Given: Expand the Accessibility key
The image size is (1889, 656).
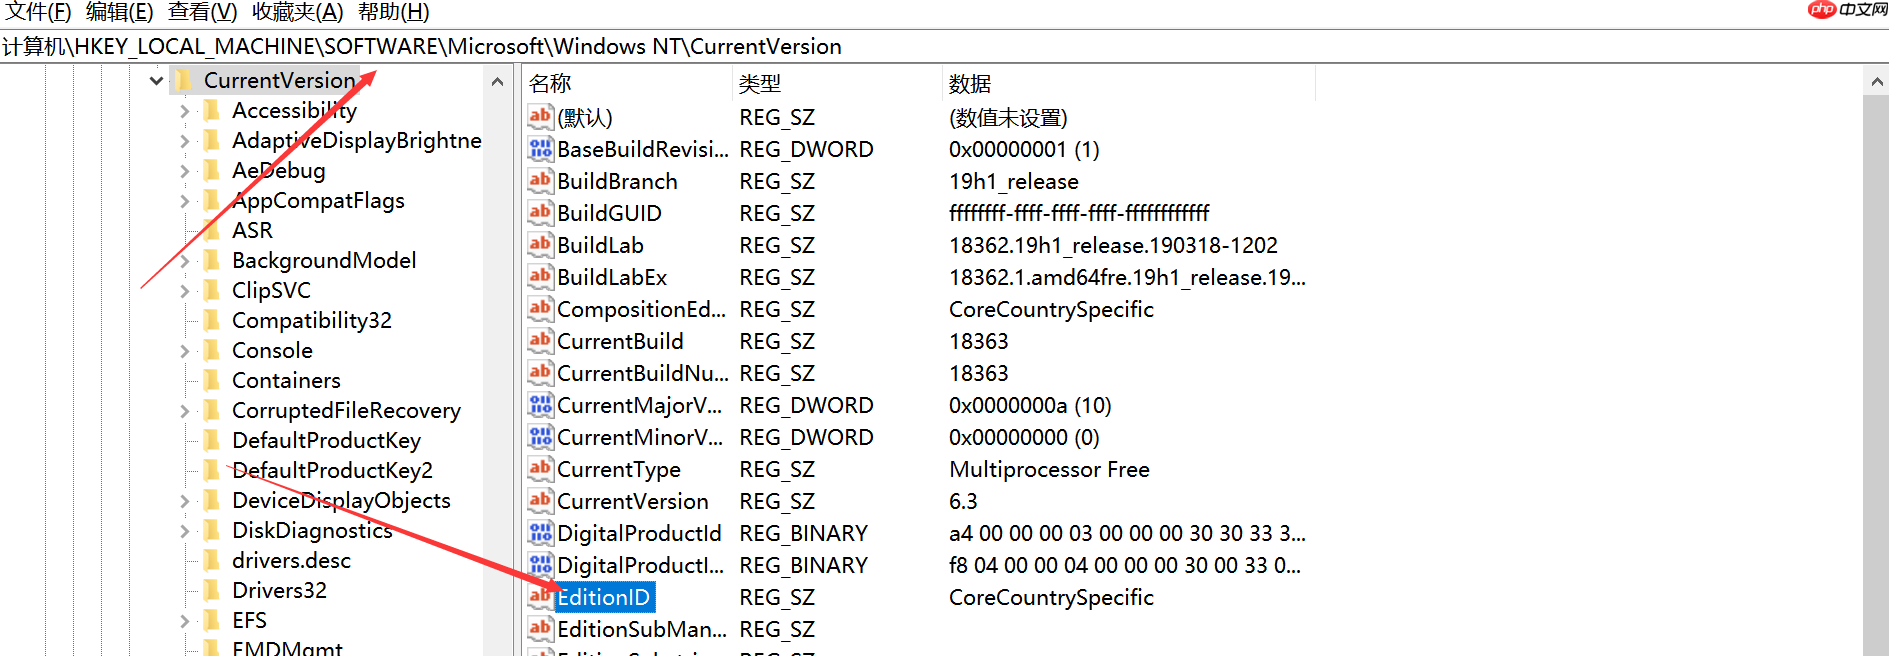Looking at the screenshot, I should (184, 111).
